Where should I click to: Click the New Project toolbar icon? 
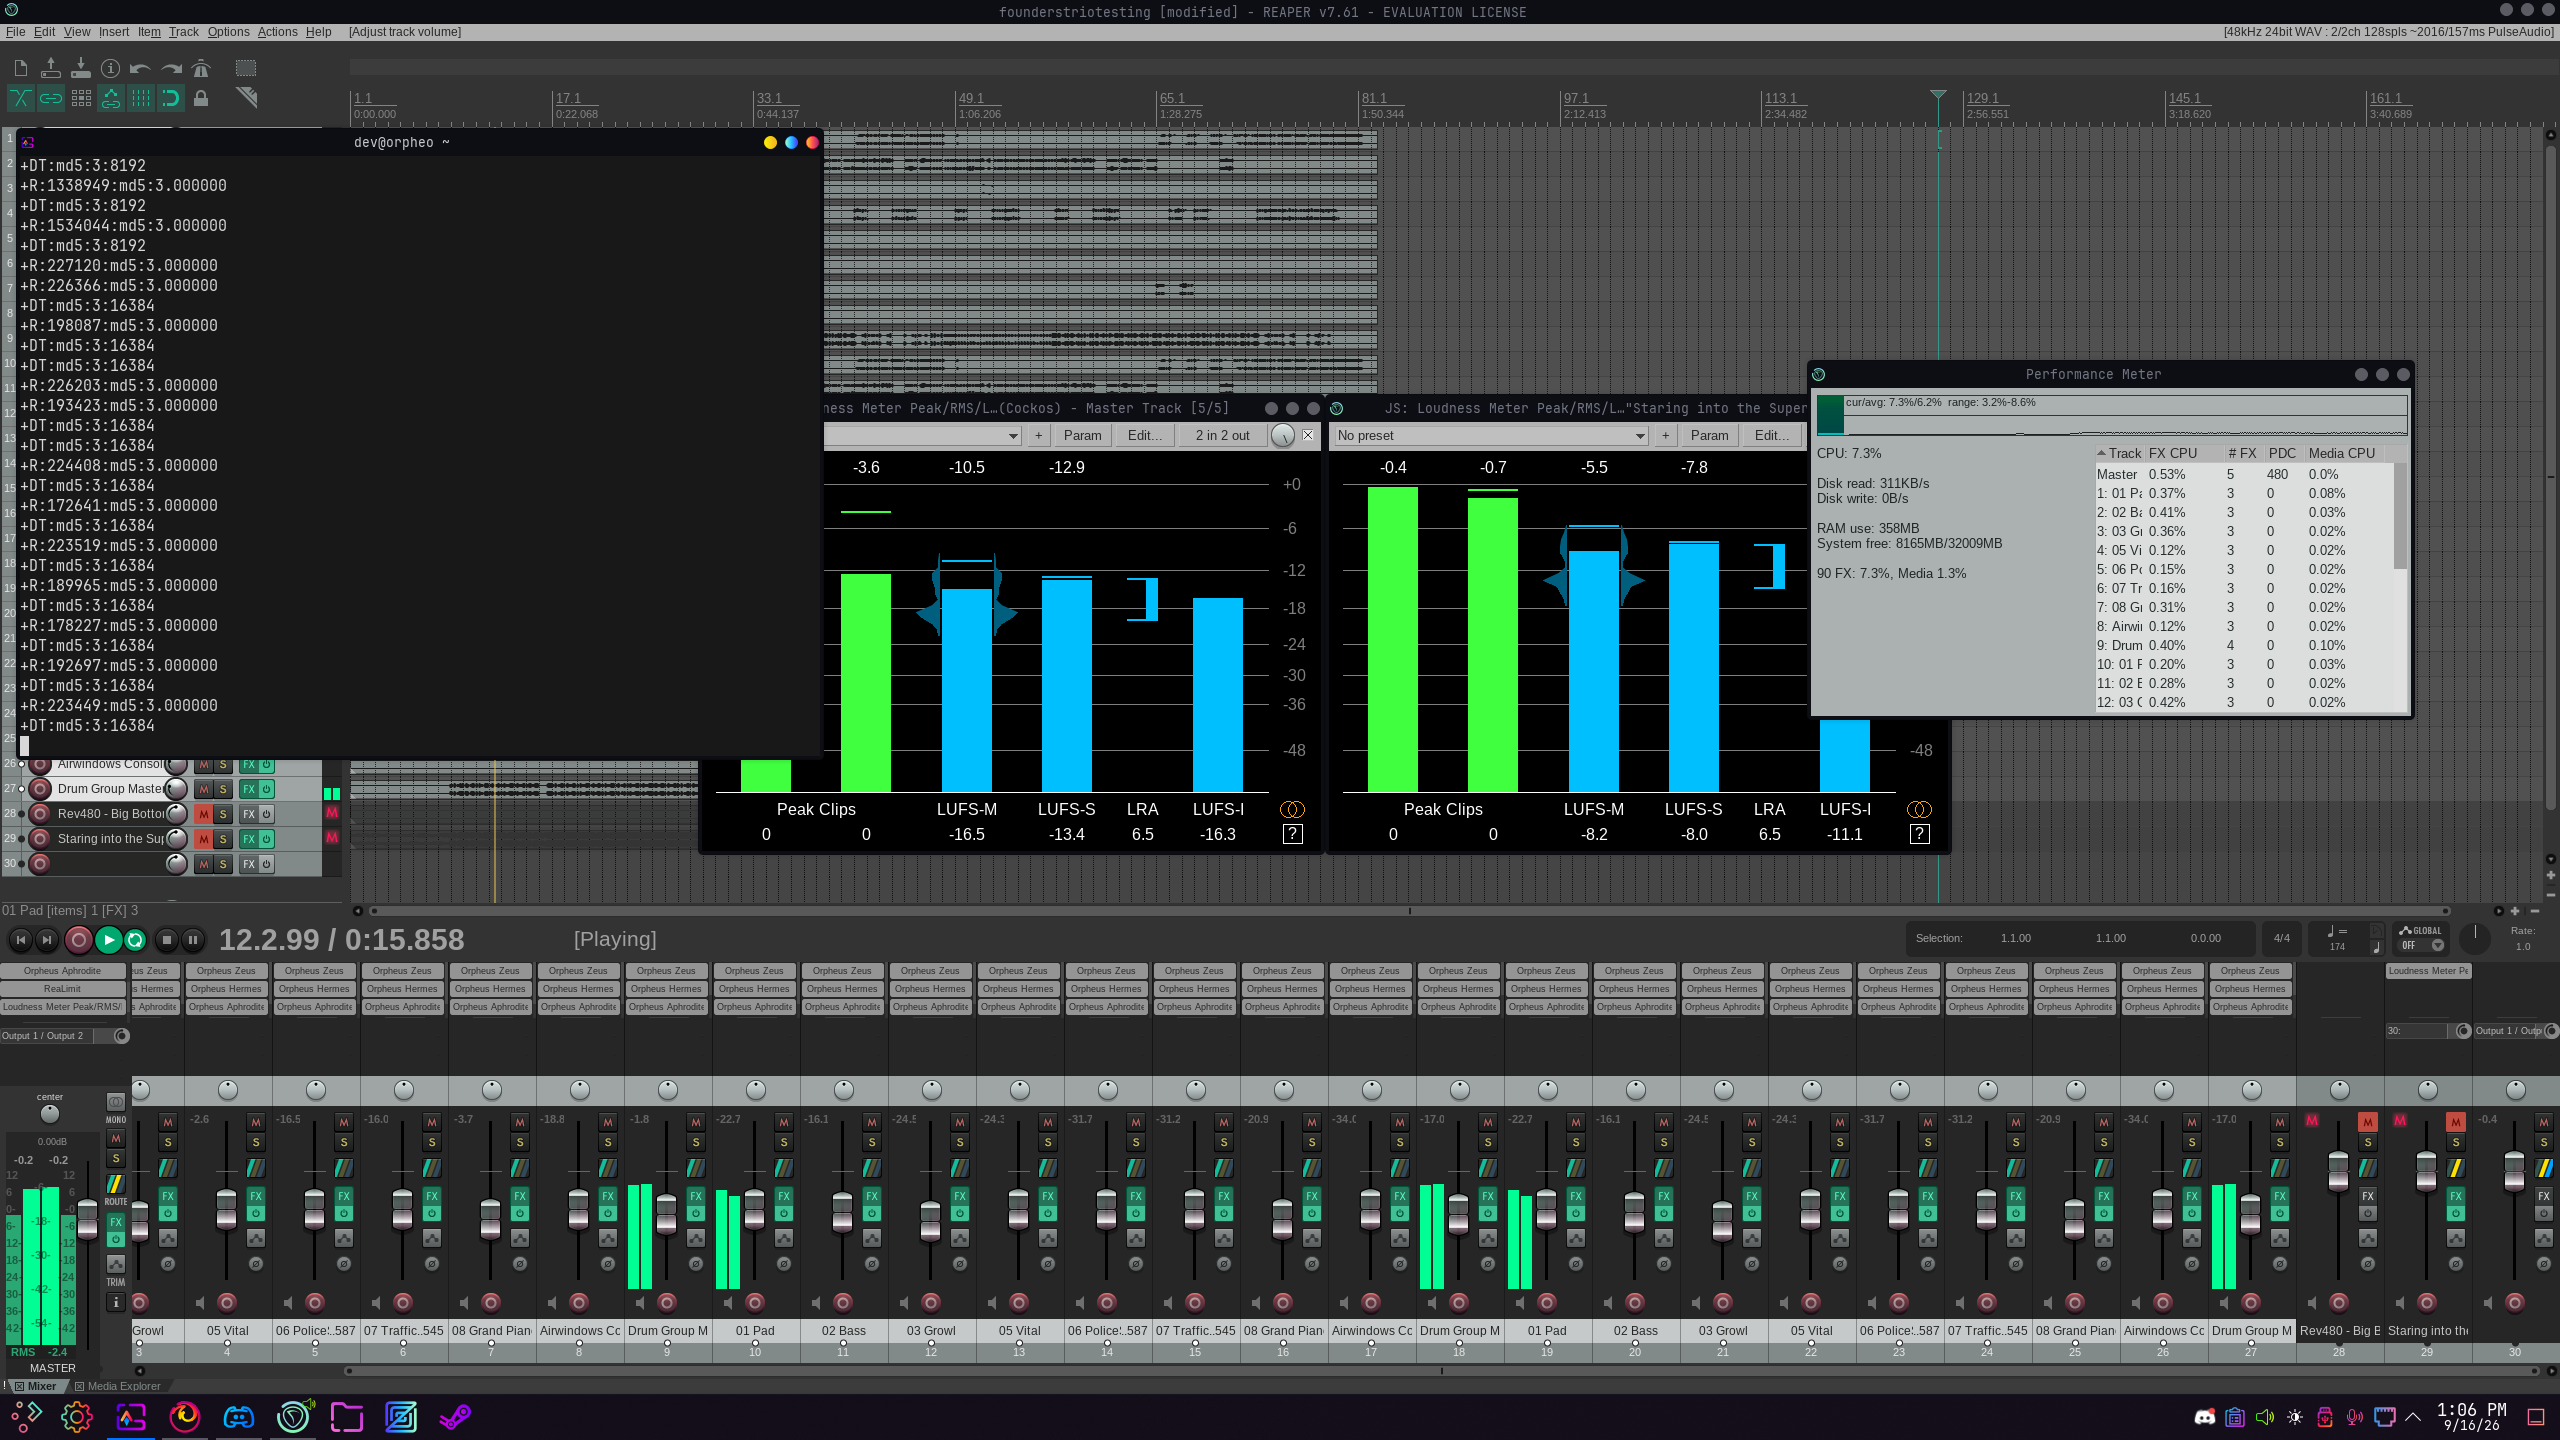coord(21,68)
